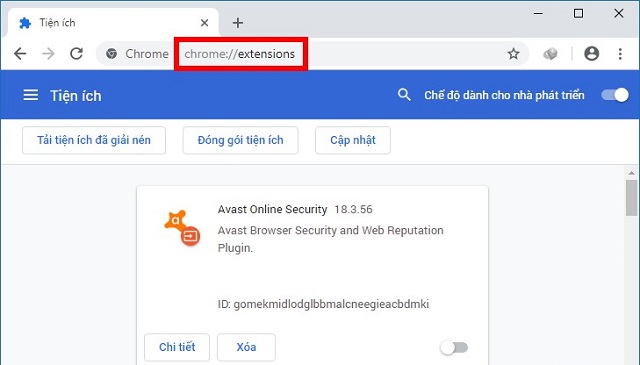Click the Chrome site info icon
Viewport: 640px width, 365px height.
(111, 53)
